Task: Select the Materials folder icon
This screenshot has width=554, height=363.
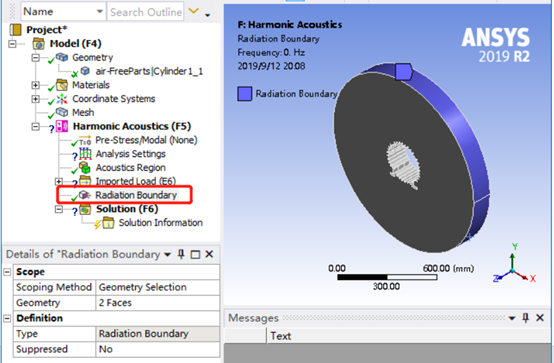Action: click(x=62, y=85)
